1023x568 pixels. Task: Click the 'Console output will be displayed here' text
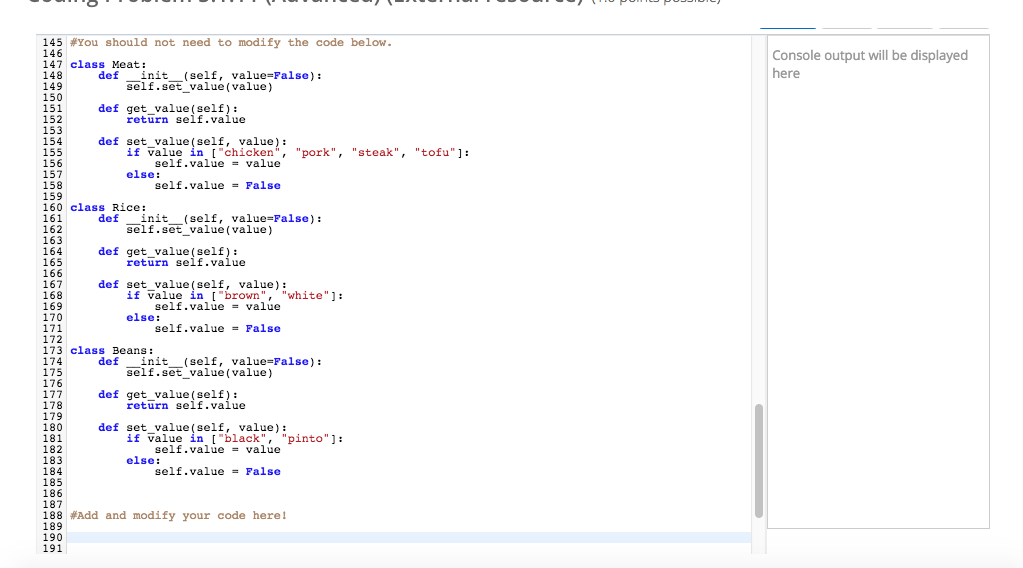click(870, 64)
